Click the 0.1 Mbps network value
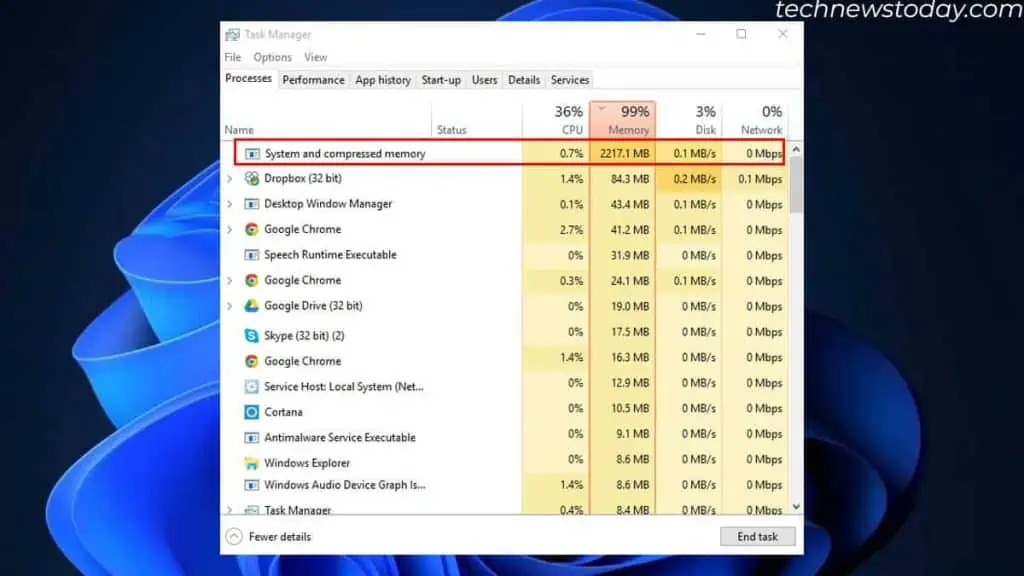This screenshot has width=1024, height=576. coord(760,179)
